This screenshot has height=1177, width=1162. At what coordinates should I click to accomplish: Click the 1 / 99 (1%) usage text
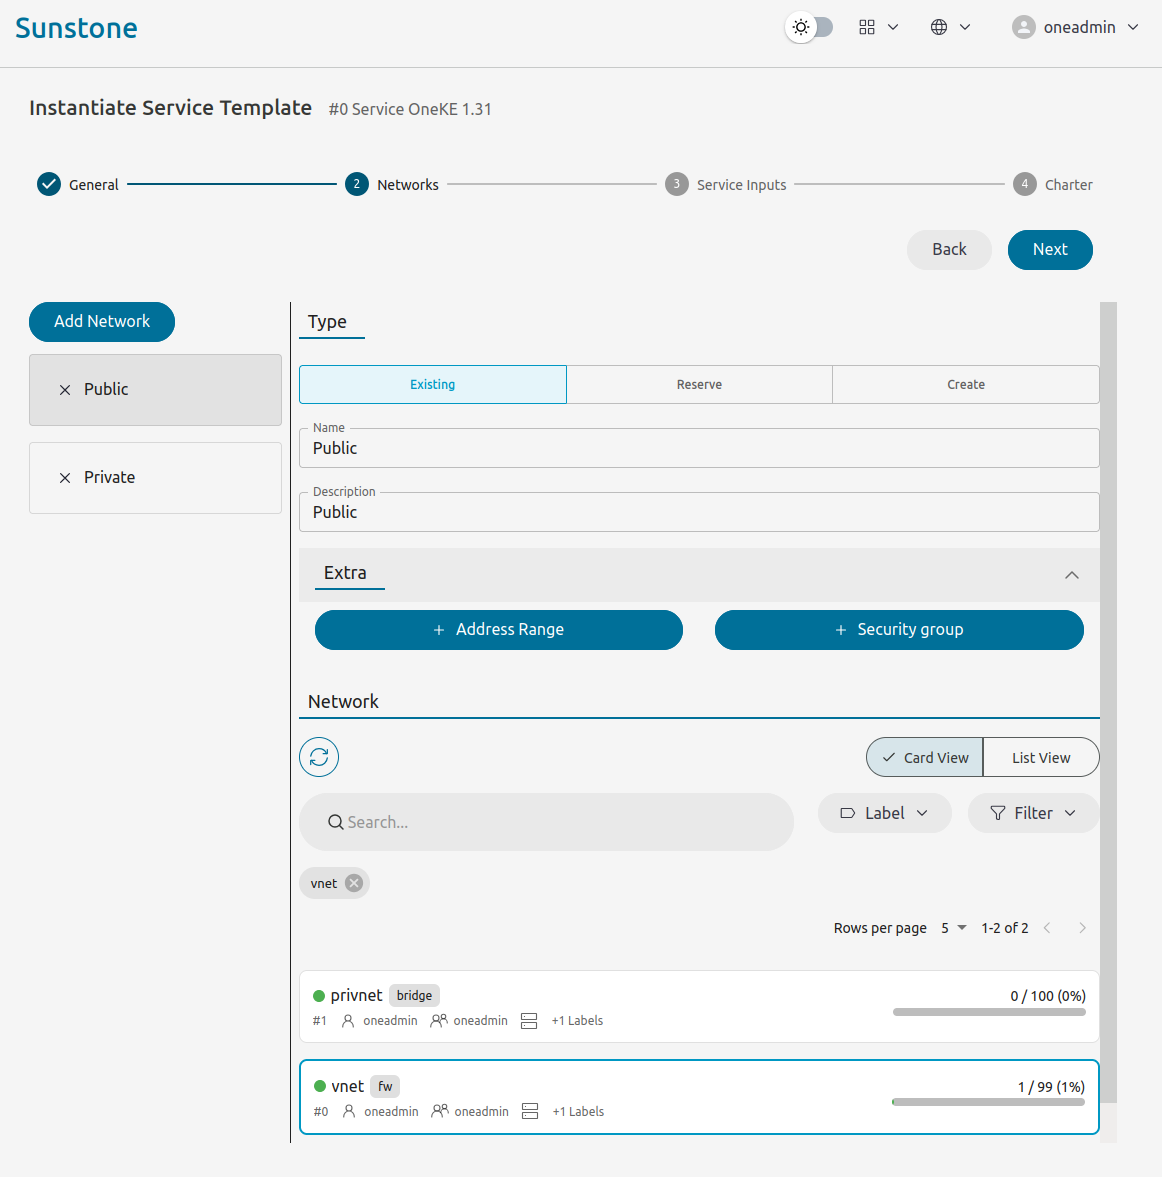[x=1051, y=1087]
